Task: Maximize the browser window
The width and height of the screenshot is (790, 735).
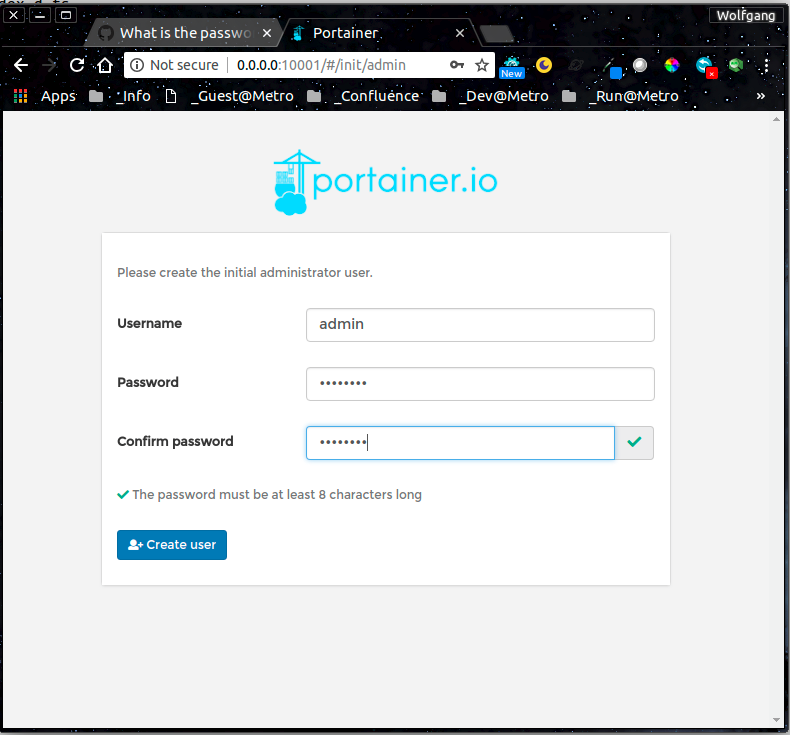Action: [x=65, y=15]
